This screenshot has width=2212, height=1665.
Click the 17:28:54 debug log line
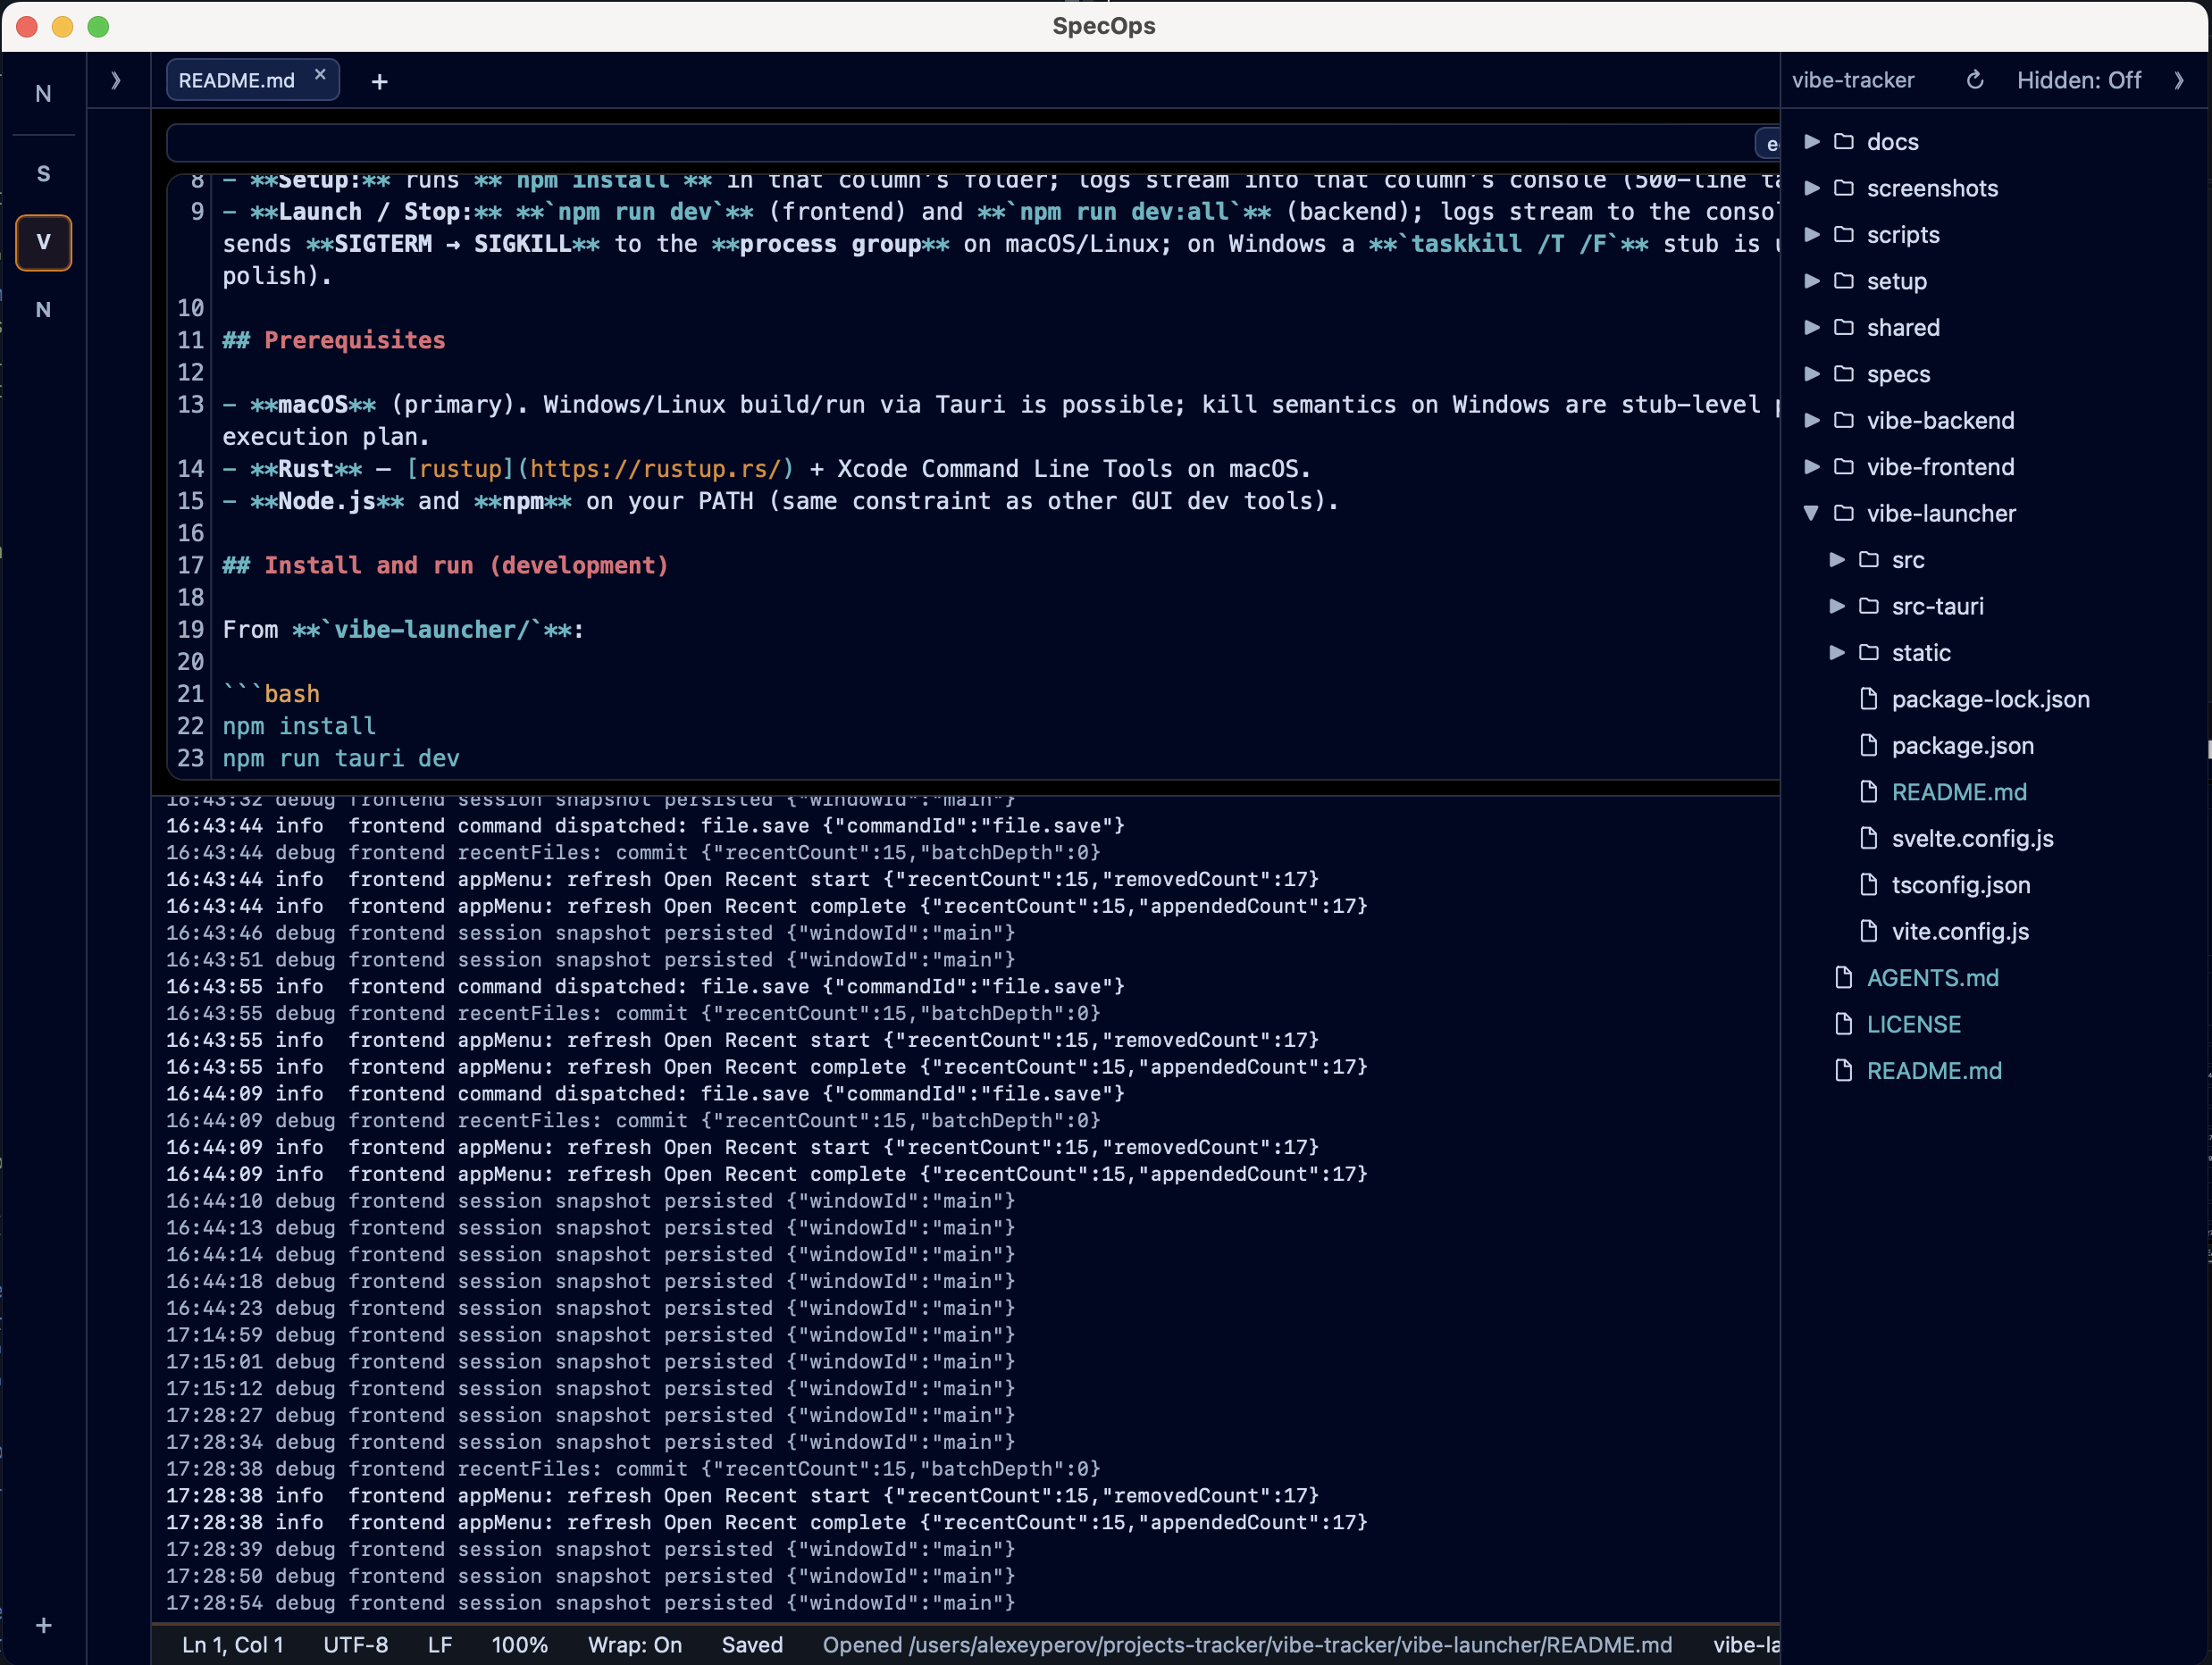[x=590, y=1603]
